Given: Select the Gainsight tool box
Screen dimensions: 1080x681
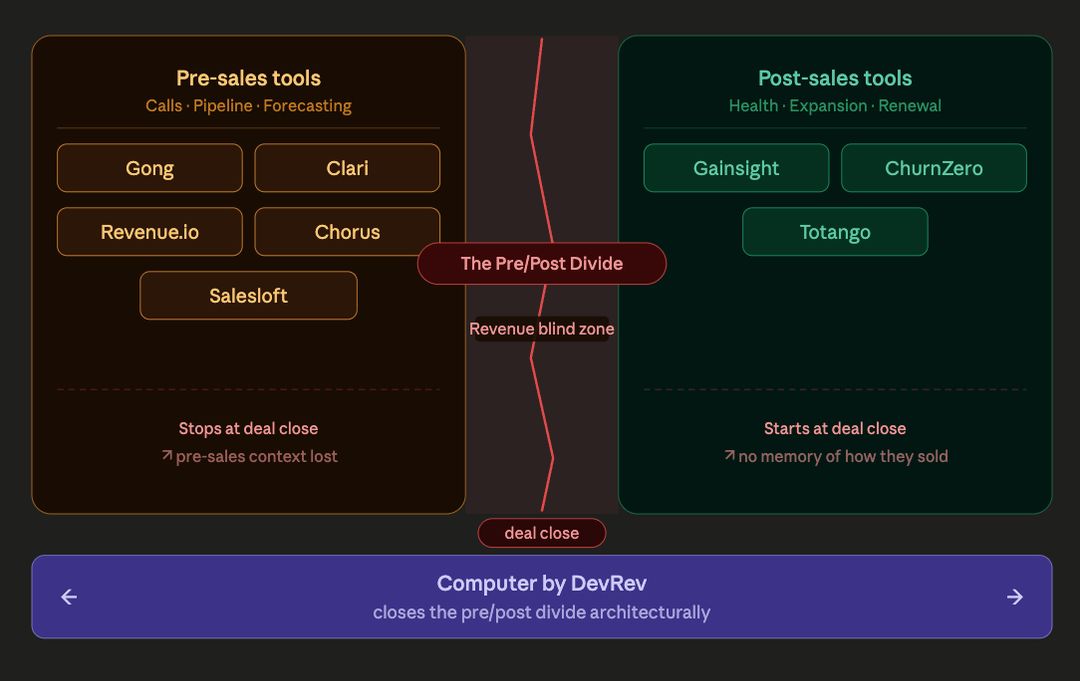Looking at the screenshot, I should (x=736, y=168).
